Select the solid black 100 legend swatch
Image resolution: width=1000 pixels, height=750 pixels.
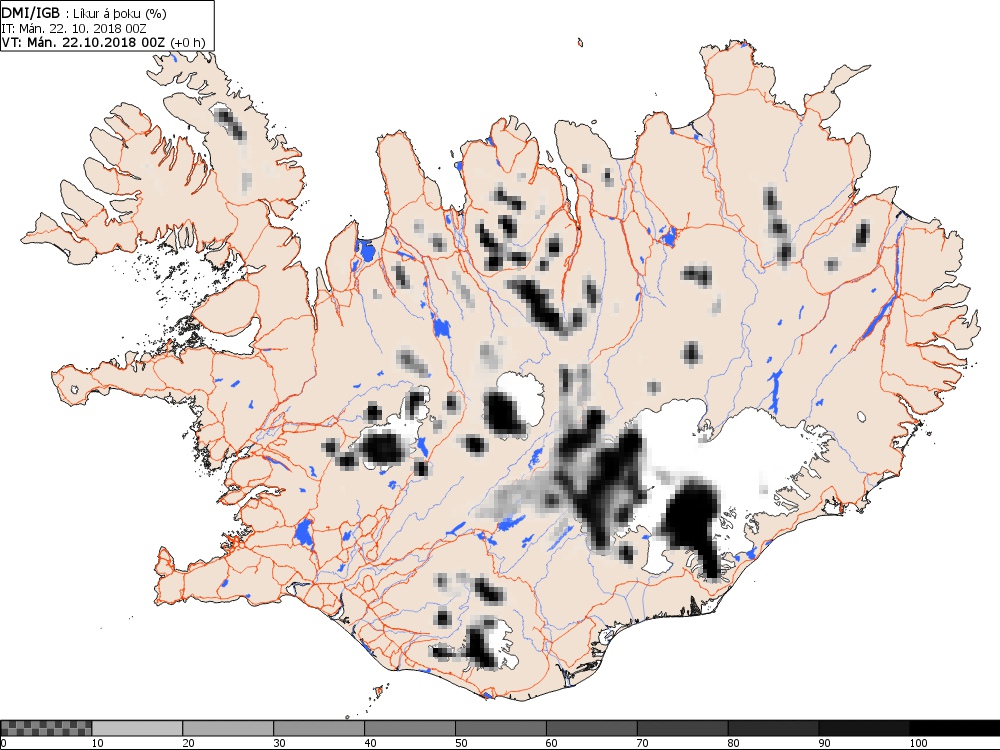coord(955,728)
